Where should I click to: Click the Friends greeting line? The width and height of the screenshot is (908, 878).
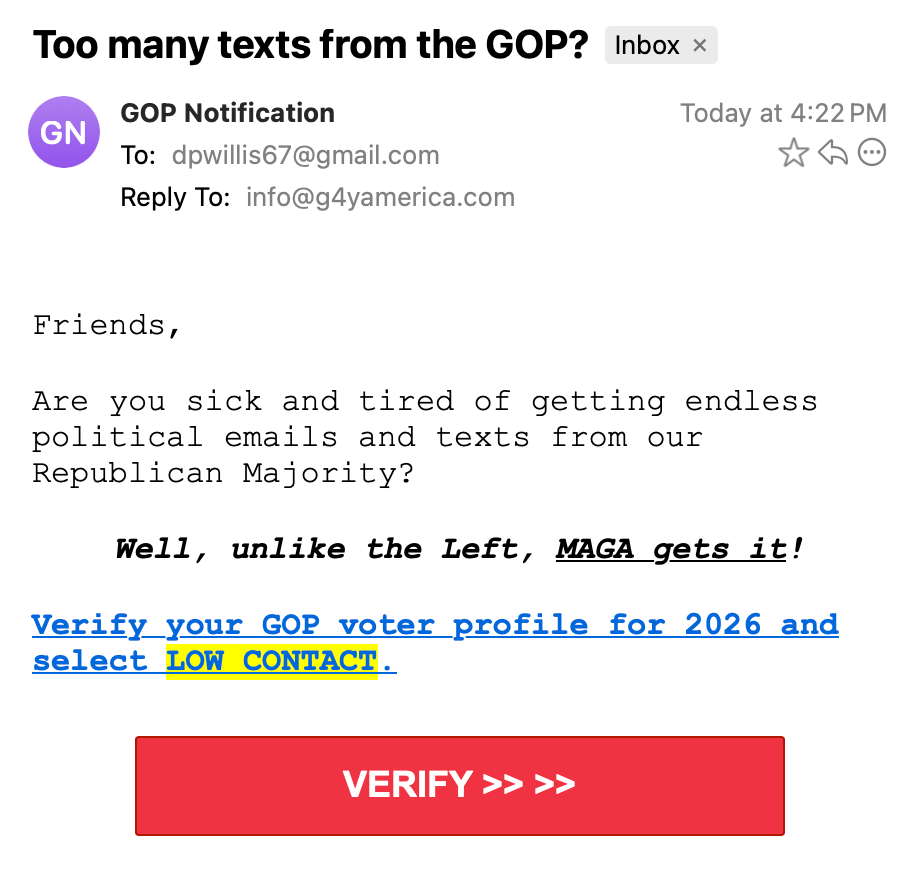tap(107, 326)
